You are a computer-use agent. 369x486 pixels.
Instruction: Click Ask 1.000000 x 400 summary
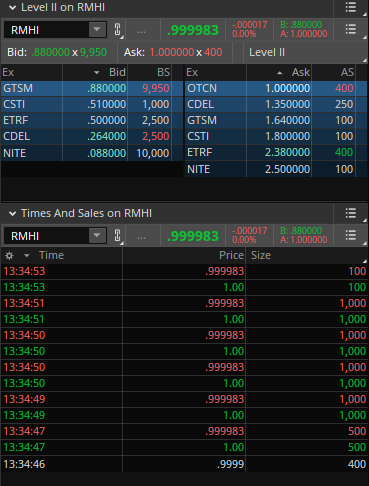173,52
